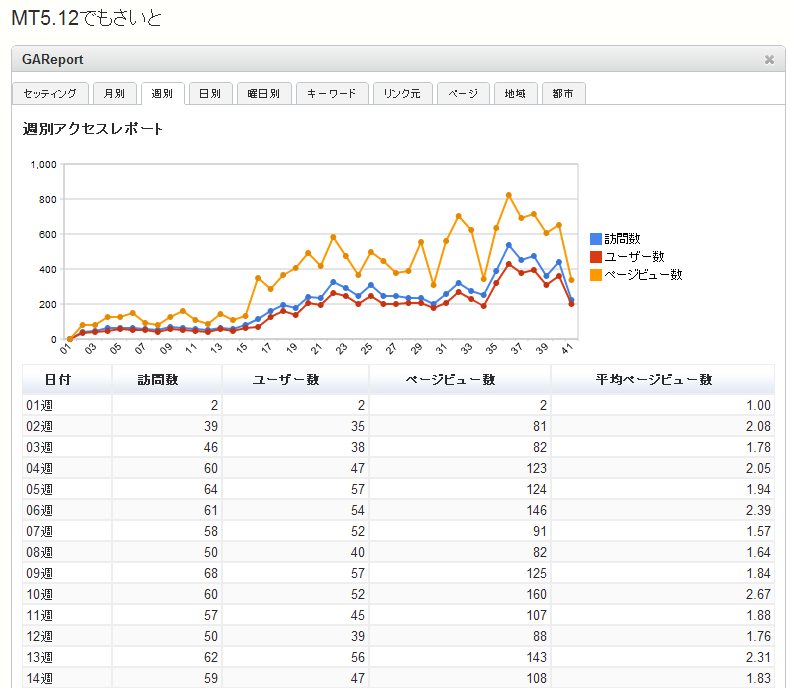
Task: Click the 日付 column header
Action: 66,379
